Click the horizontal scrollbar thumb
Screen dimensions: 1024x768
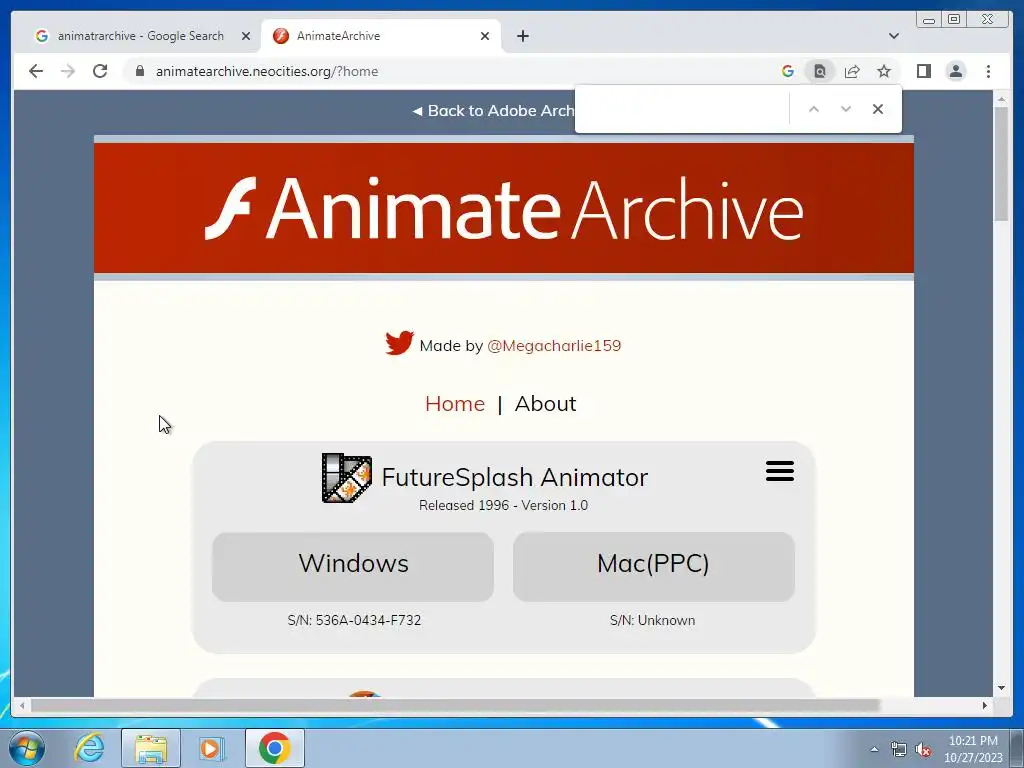(x=455, y=705)
